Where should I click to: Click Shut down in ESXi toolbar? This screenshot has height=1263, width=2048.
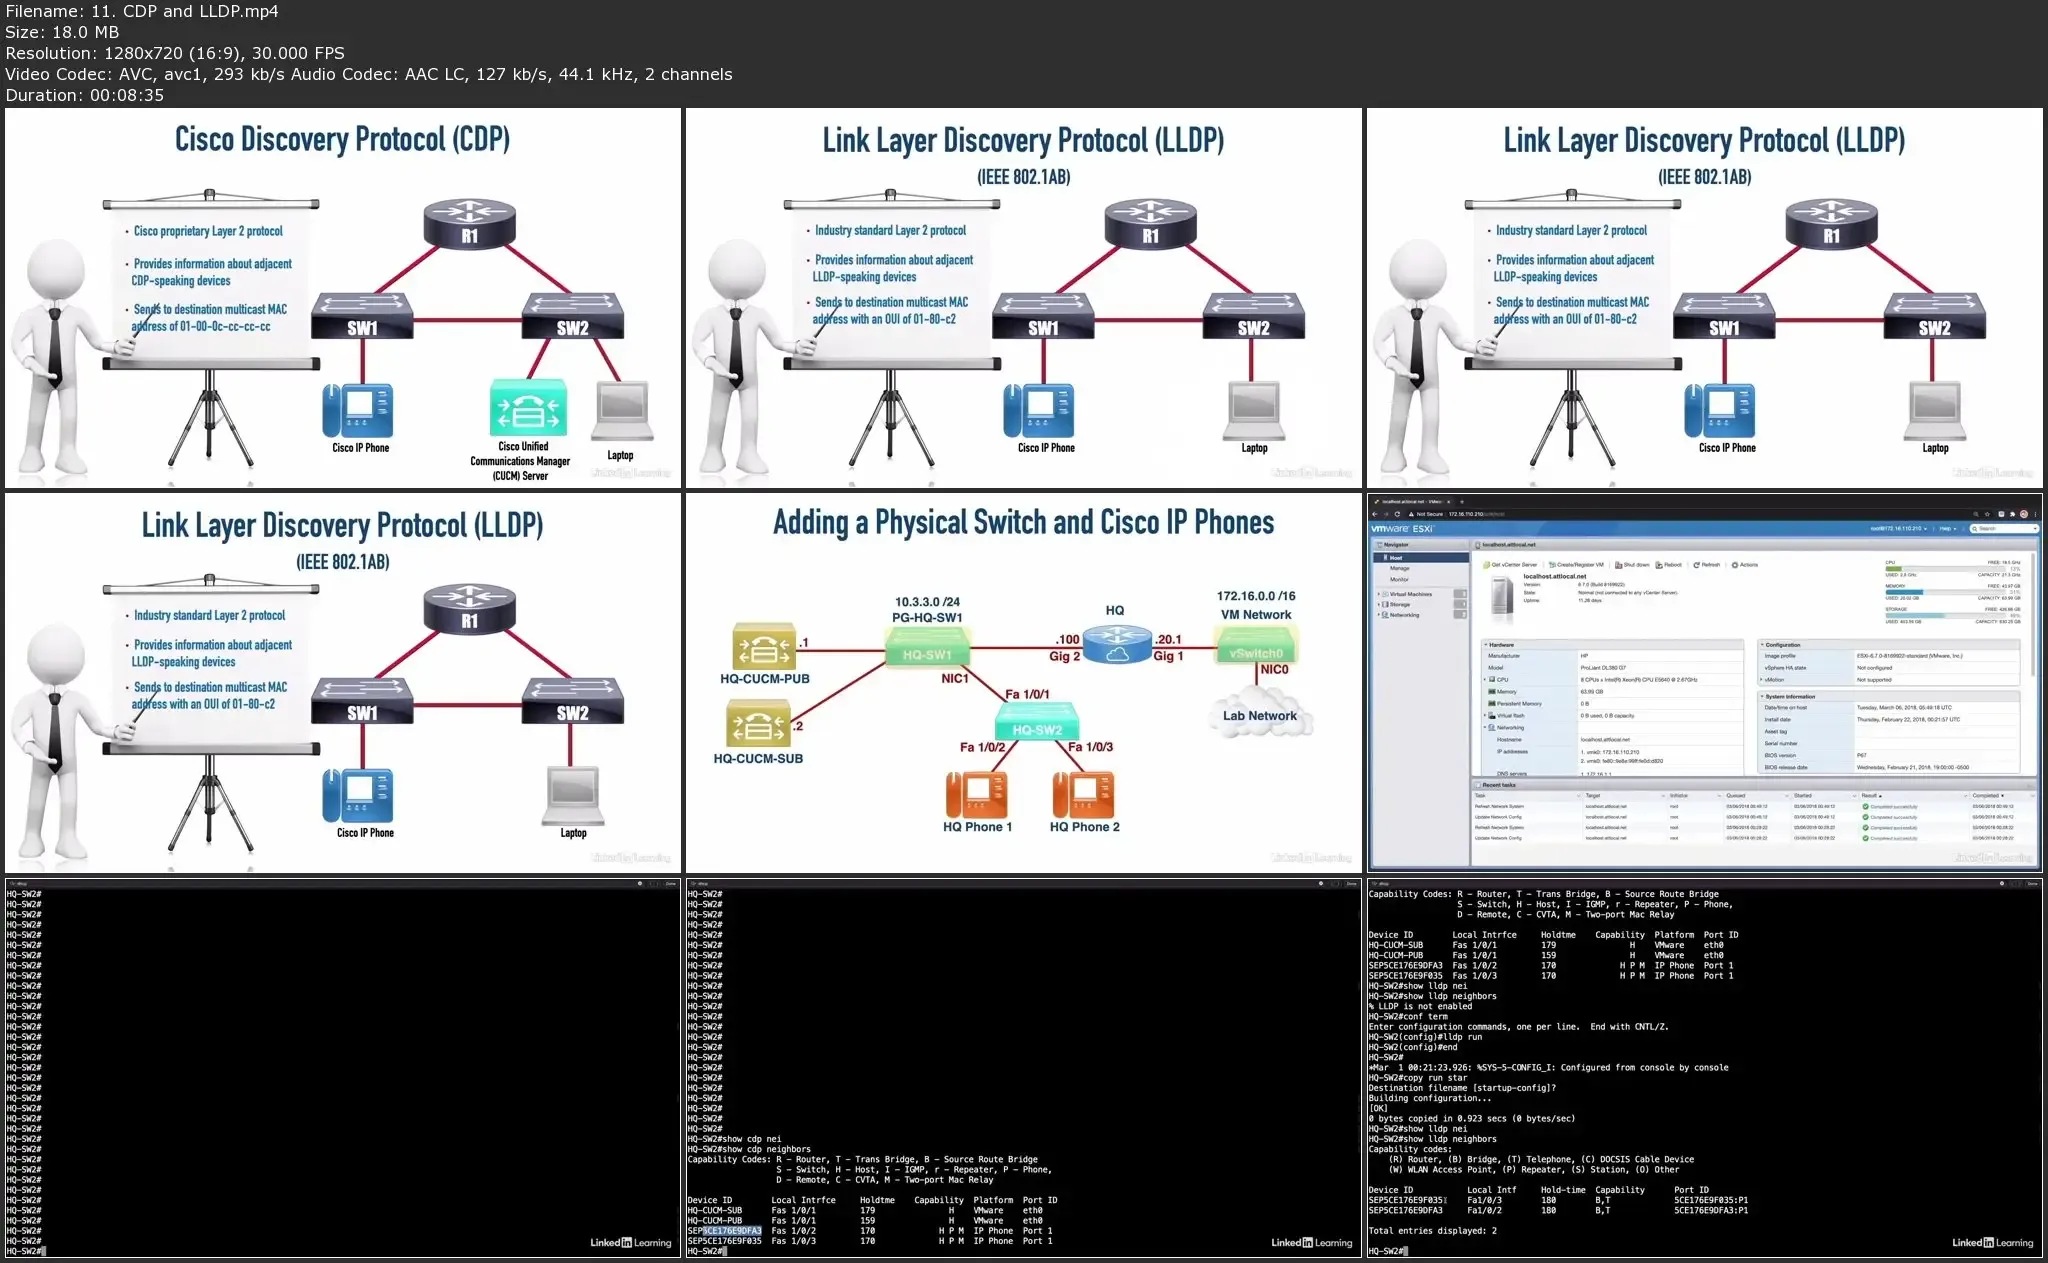pyautogui.click(x=1632, y=564)
